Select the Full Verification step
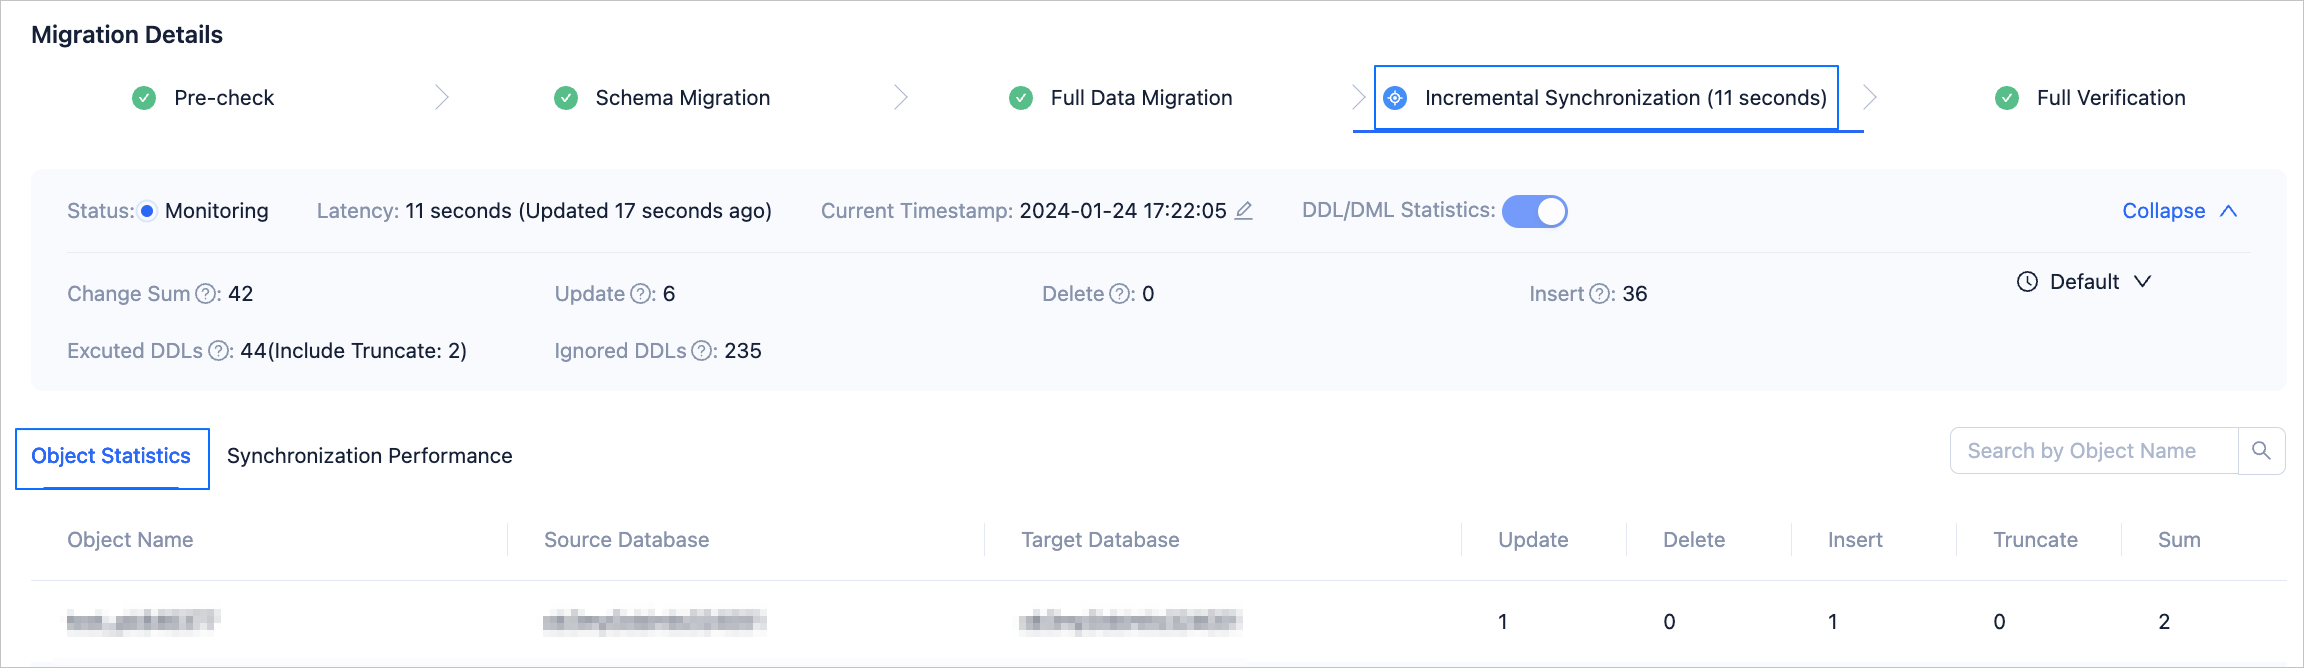This screenshot has height=668, width=2304. click(x=2090, y=98)
